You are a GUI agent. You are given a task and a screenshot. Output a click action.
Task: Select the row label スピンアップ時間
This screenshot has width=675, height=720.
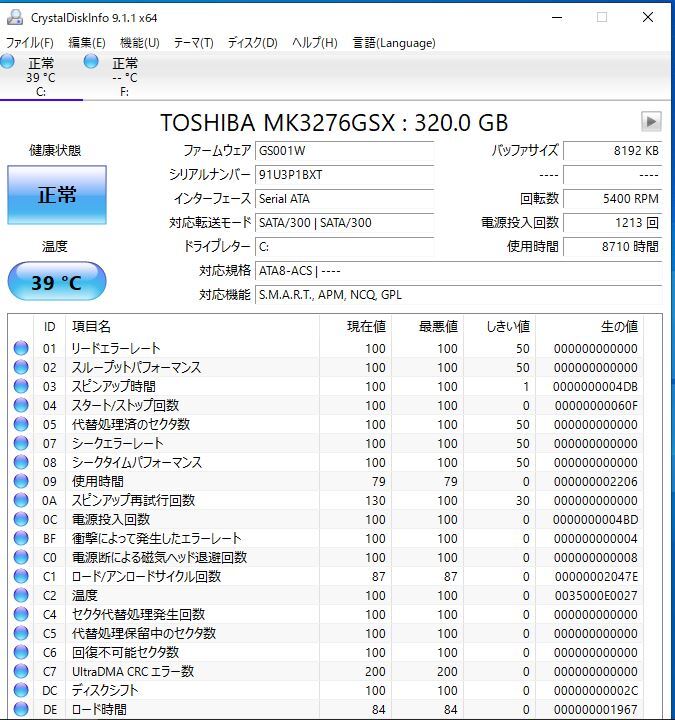pyautogui.click(x=113, y=386)
